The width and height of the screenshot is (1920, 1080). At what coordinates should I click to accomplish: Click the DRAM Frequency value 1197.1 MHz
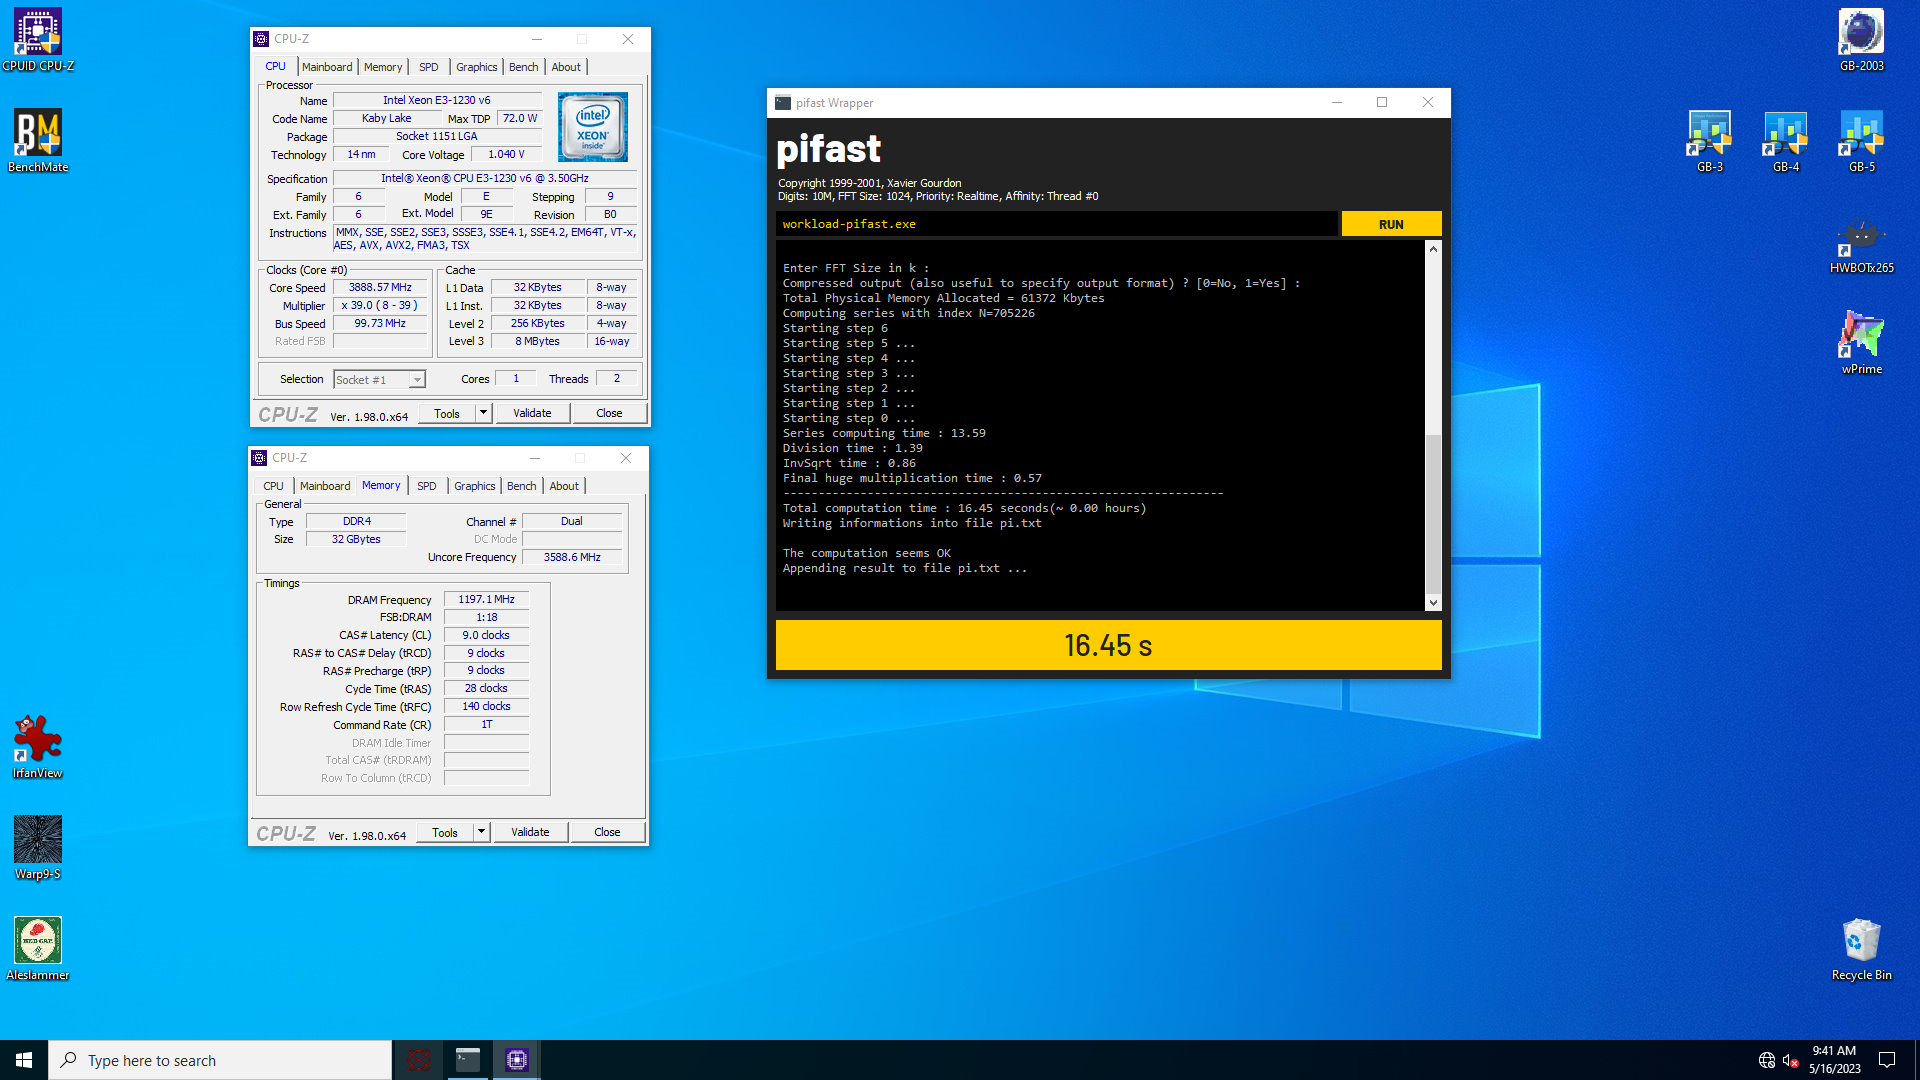(486, 600)
